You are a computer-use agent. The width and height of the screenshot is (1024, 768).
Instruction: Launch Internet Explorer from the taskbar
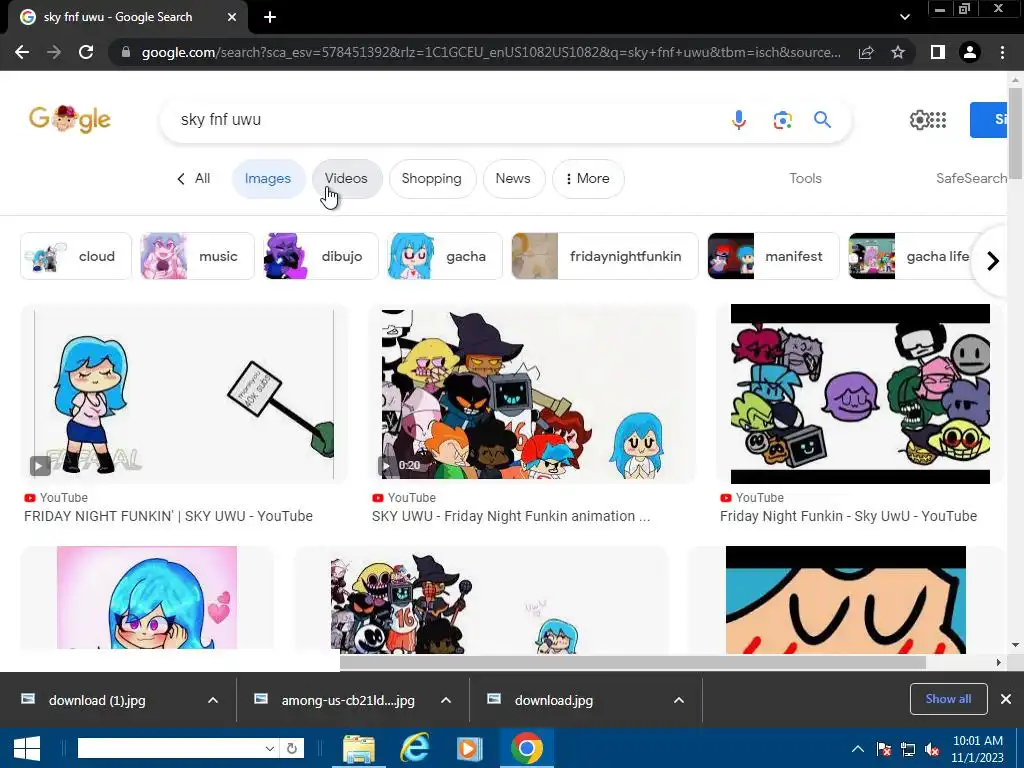coord(414,748)
